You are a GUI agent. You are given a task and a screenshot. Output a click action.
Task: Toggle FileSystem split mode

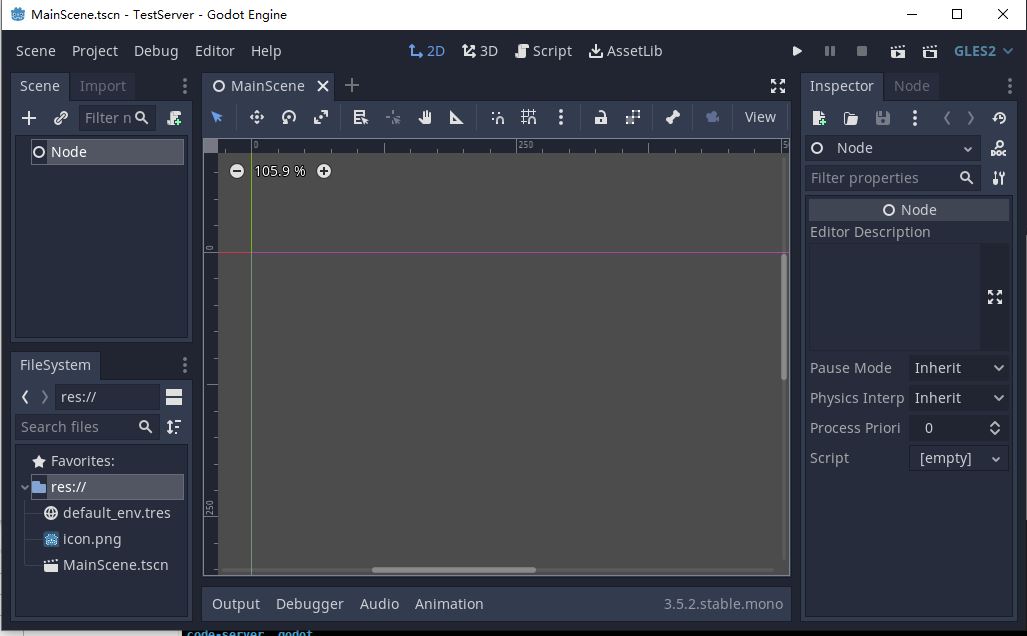click(x=174, y=397)
